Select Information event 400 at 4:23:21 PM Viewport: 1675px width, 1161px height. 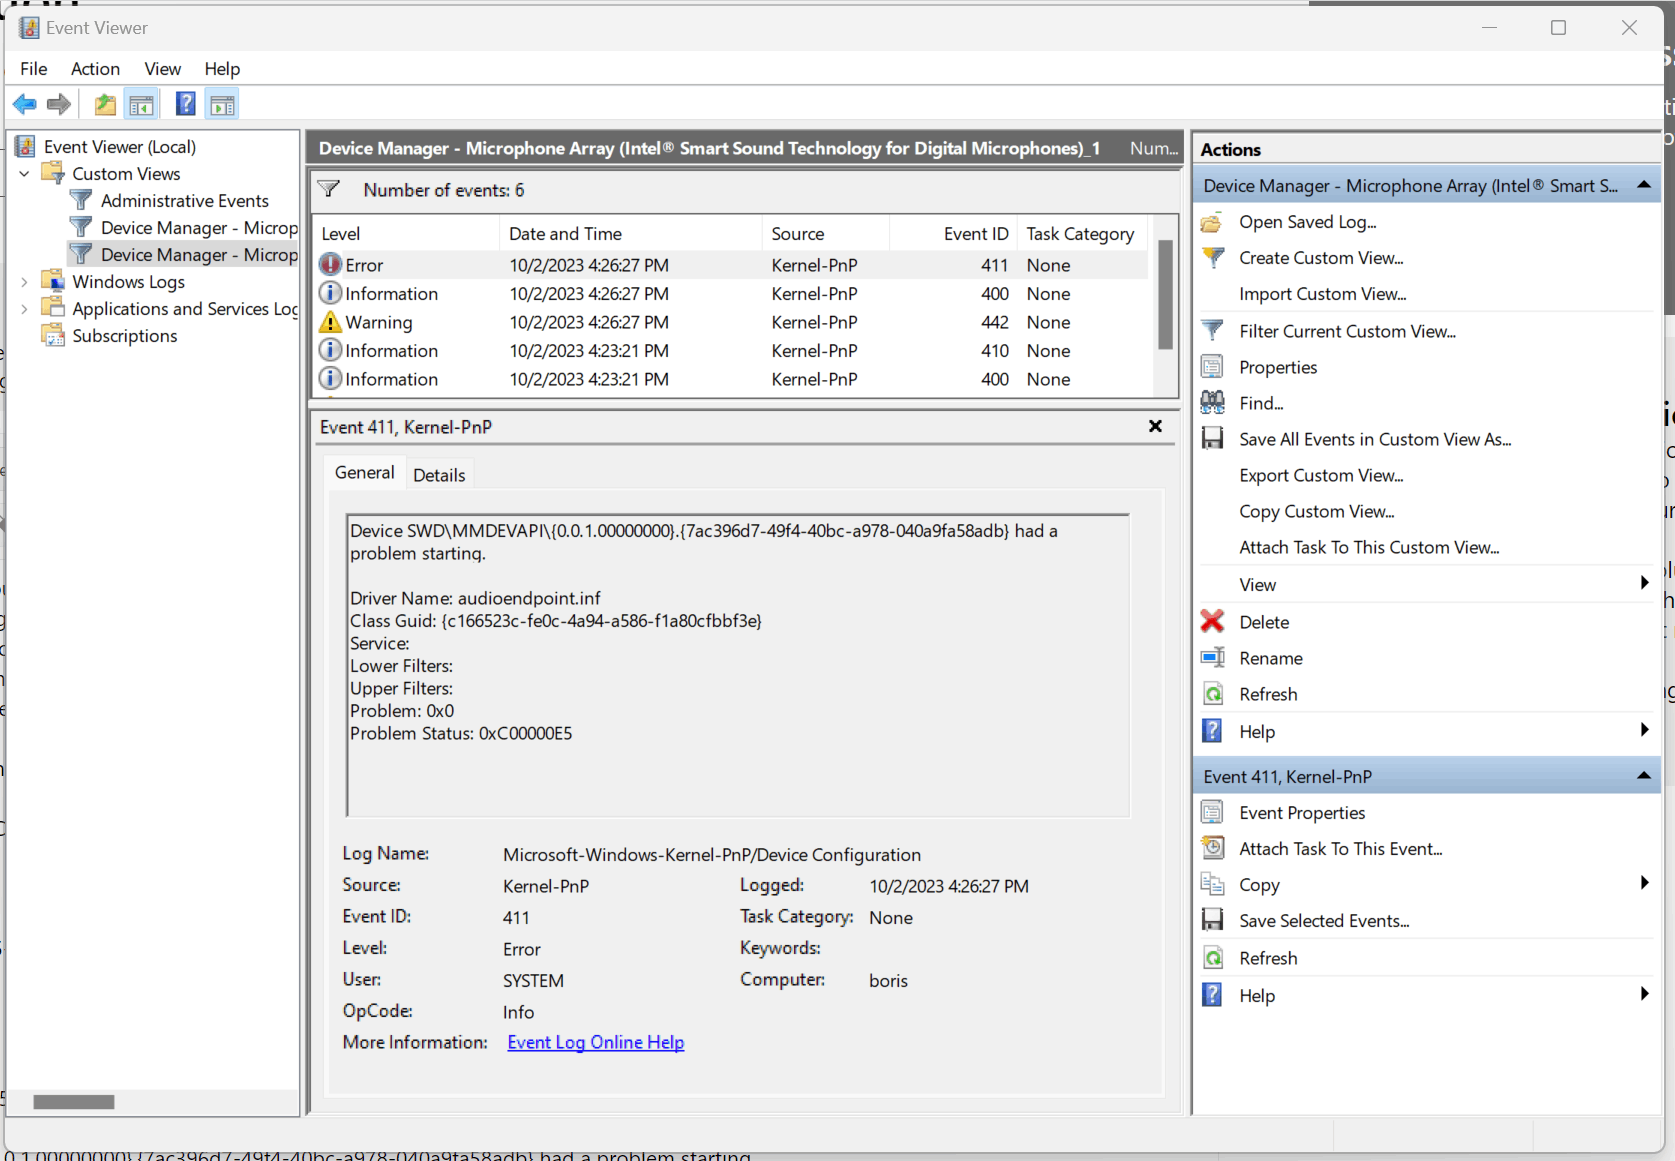[x=732, y=379]
